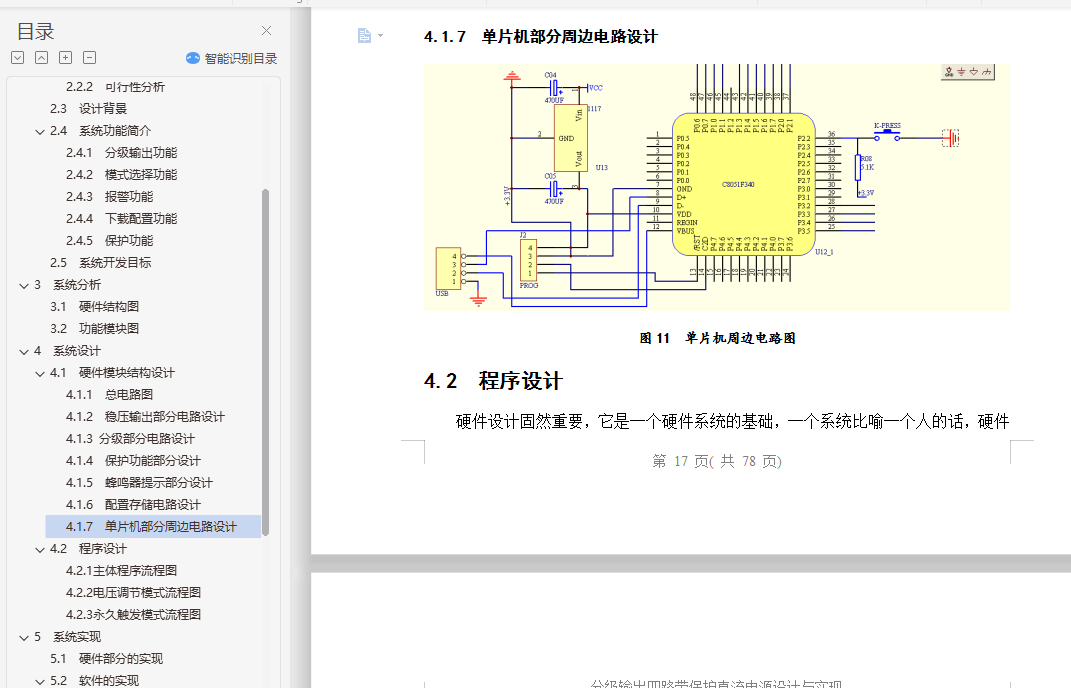
Task: Select 5 系统实现 in outline
Action: pyautogui.click(x=67, y=637)
